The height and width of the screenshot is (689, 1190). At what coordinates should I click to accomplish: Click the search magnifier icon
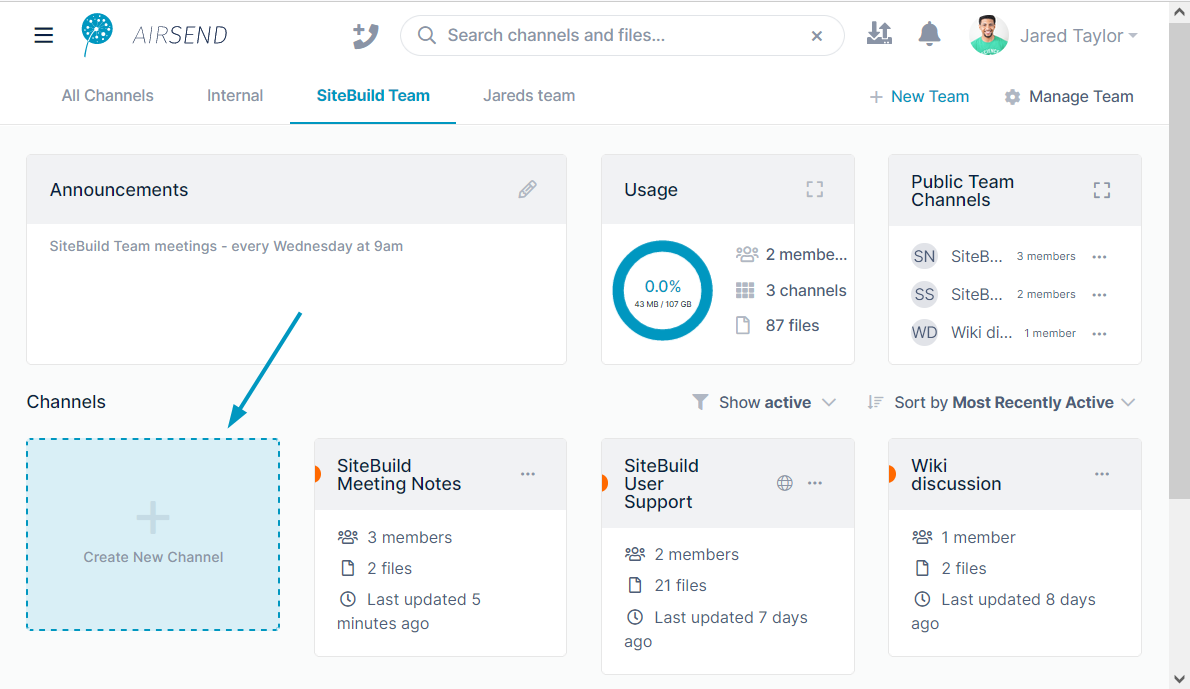pyautogui.click(x=427, y=36)
